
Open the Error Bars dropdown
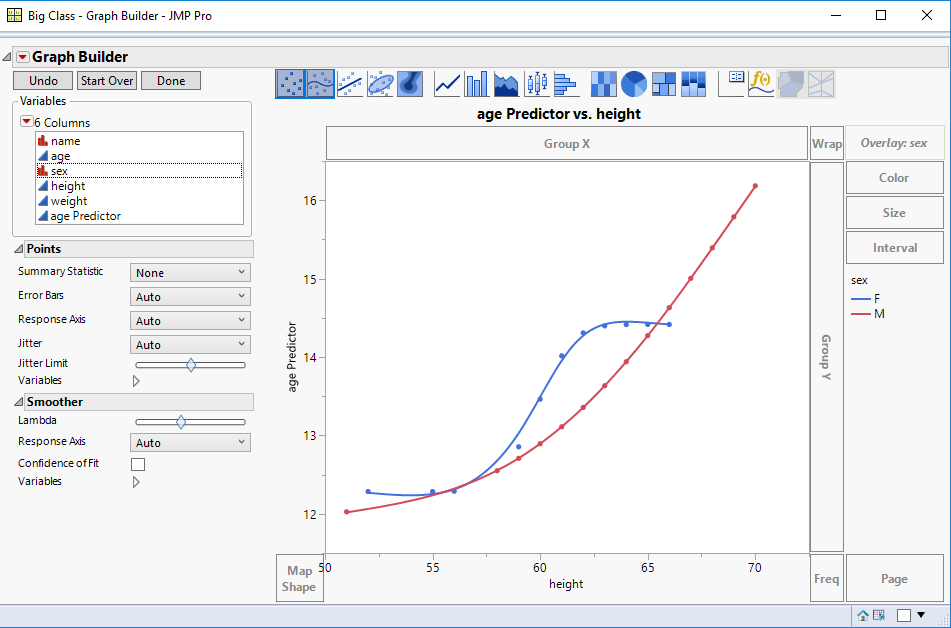click(190, 295)
